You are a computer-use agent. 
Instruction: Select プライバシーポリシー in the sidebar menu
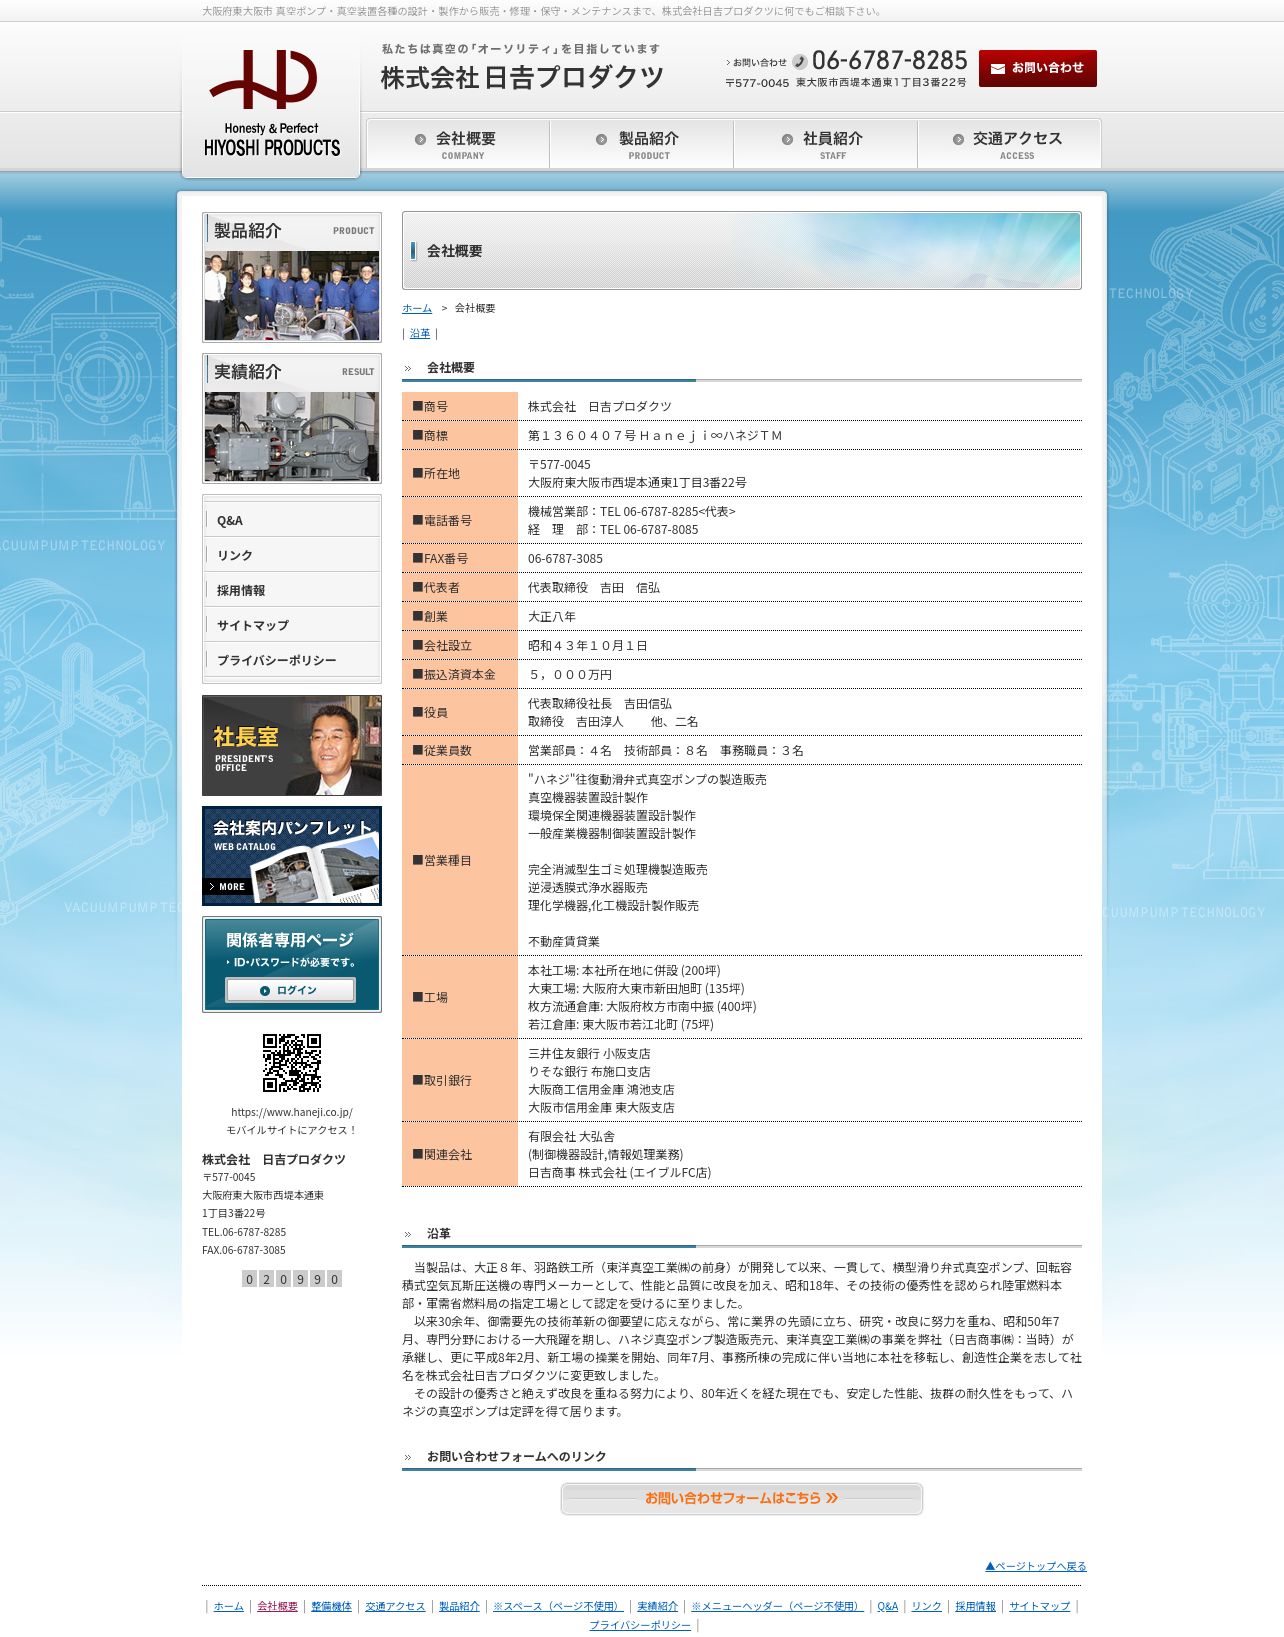(x=292, y=660)
